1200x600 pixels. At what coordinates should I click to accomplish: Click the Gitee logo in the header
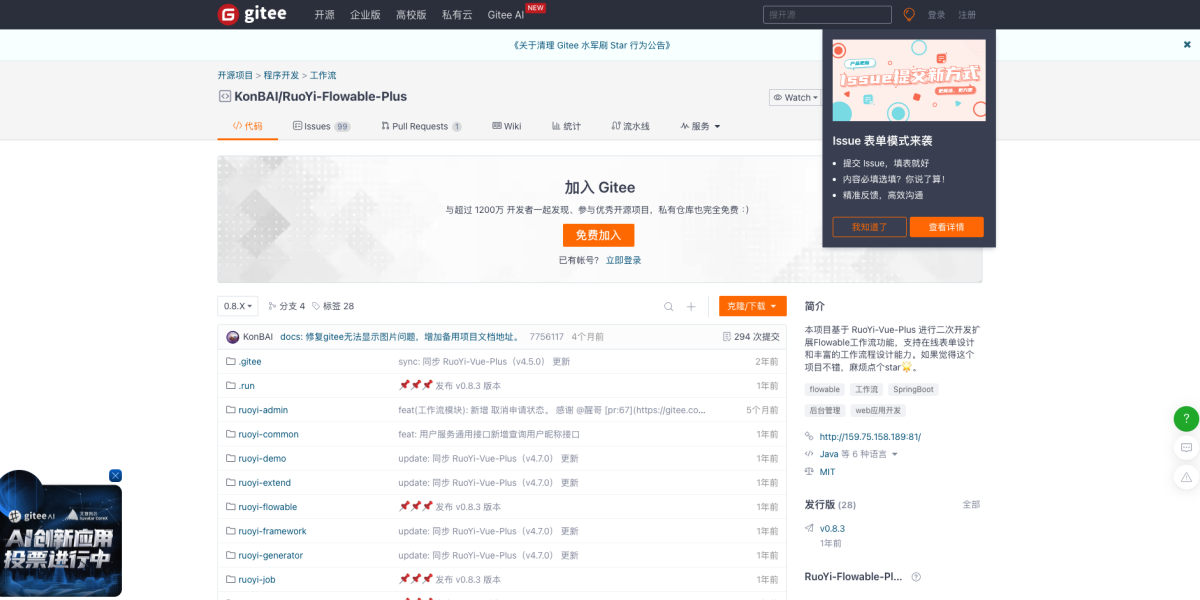[252, 14]
